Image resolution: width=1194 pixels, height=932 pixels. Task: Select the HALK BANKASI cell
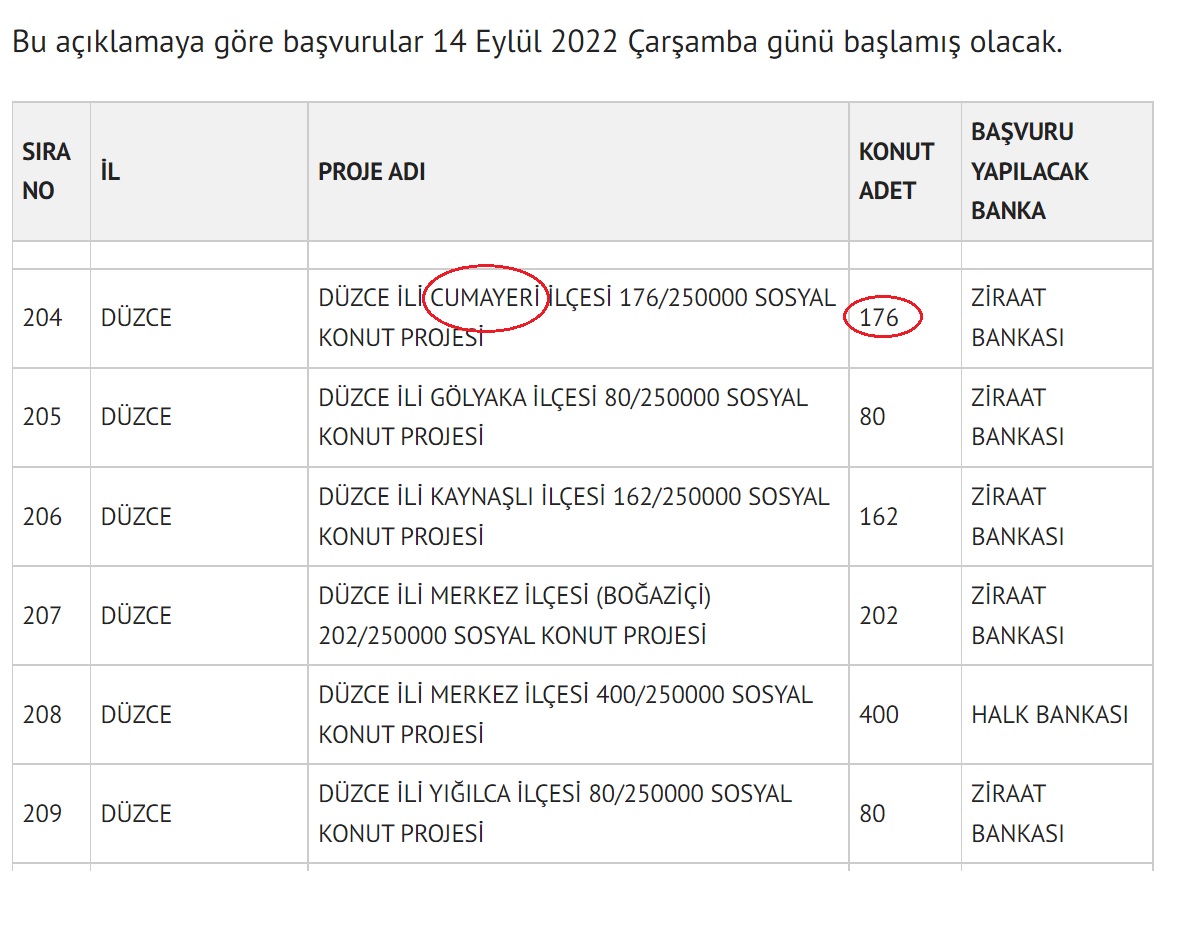(x=1049, y=714)
